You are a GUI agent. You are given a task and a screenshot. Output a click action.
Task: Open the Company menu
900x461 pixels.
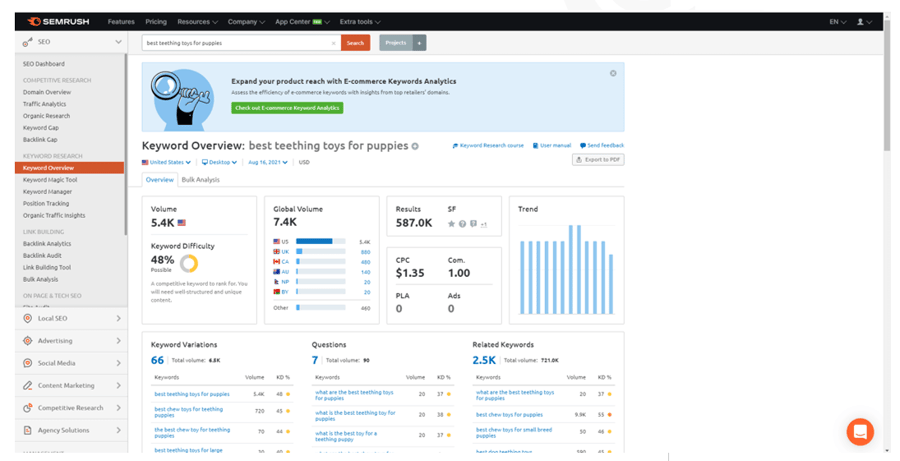(x=246, y=22)
